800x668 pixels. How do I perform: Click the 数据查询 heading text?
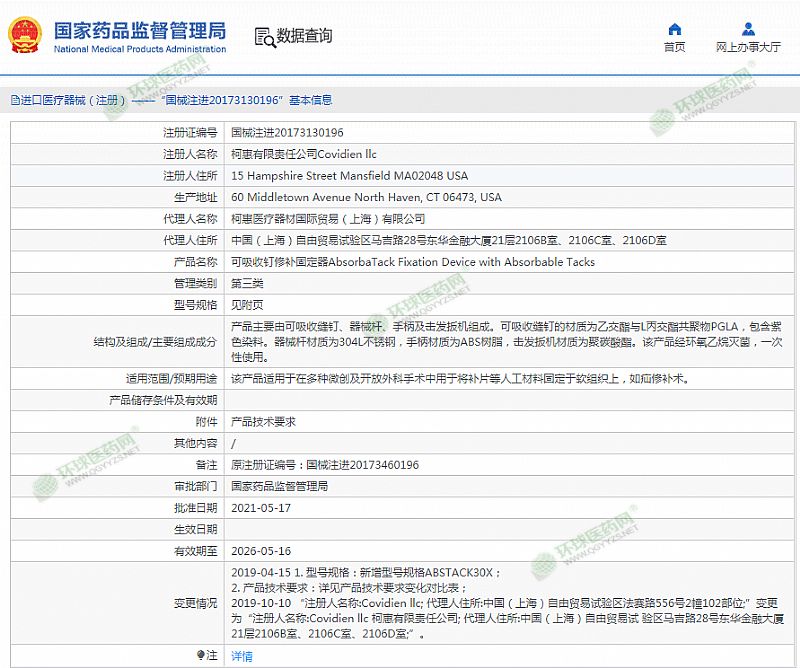(x=304, y=37)
